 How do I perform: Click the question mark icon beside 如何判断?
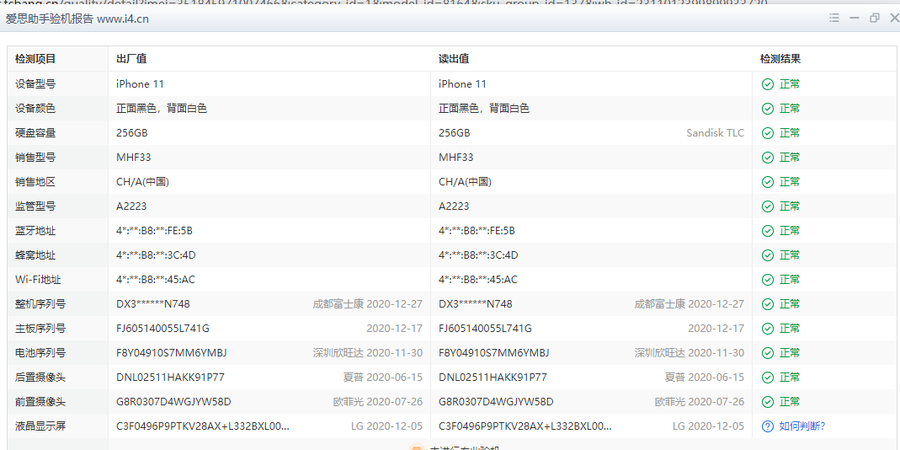point(767,426)
